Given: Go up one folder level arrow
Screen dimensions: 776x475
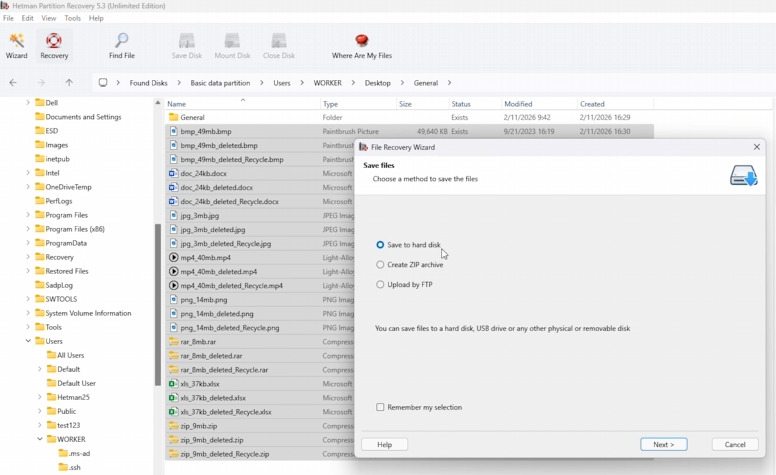Looking at the screenshot, I should tap(69, 83).
